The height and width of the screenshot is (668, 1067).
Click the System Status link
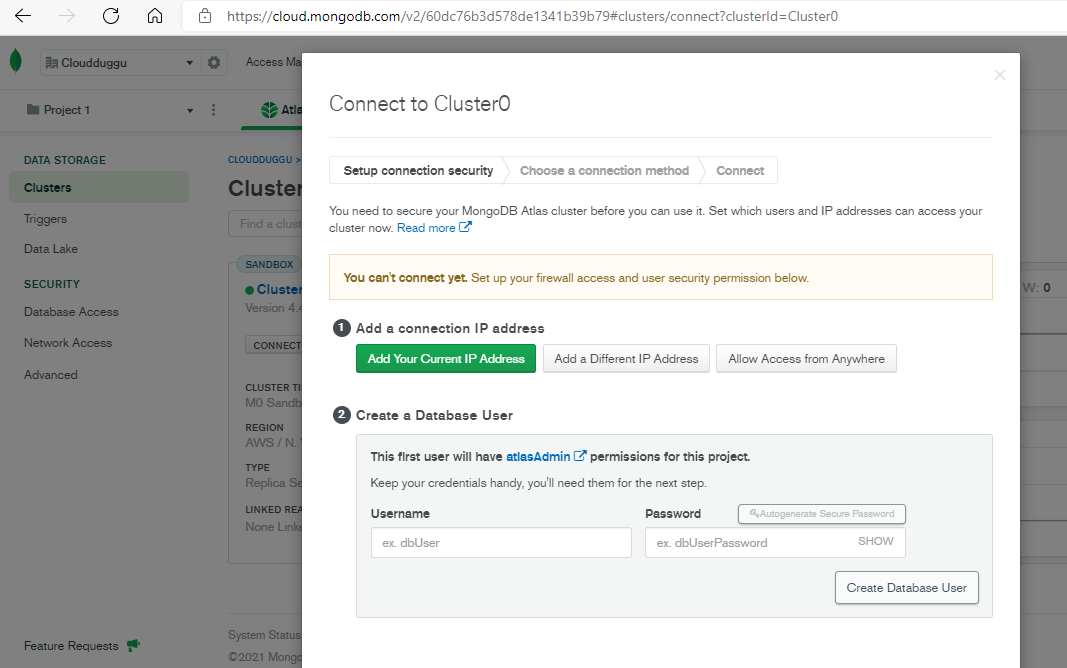click(x=264, y=635)
